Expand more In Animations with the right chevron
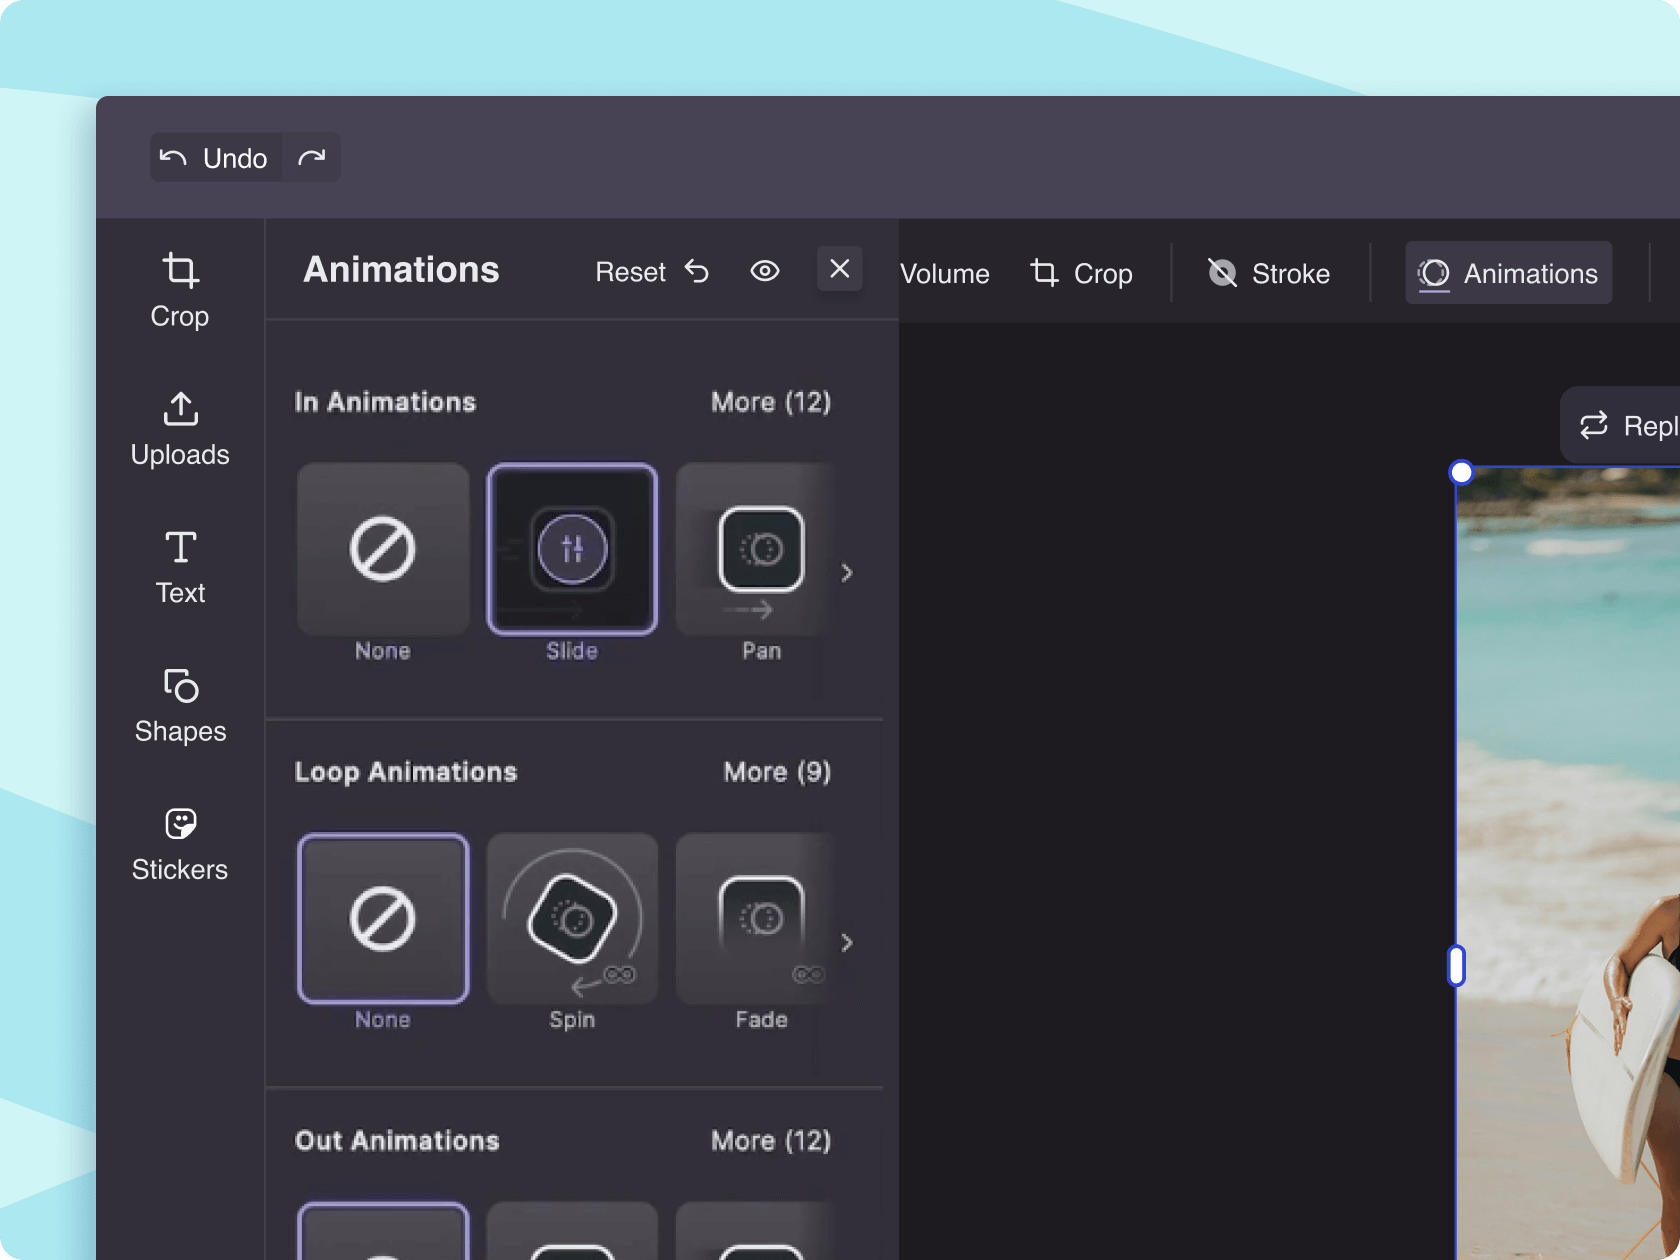 coord(847,573)
